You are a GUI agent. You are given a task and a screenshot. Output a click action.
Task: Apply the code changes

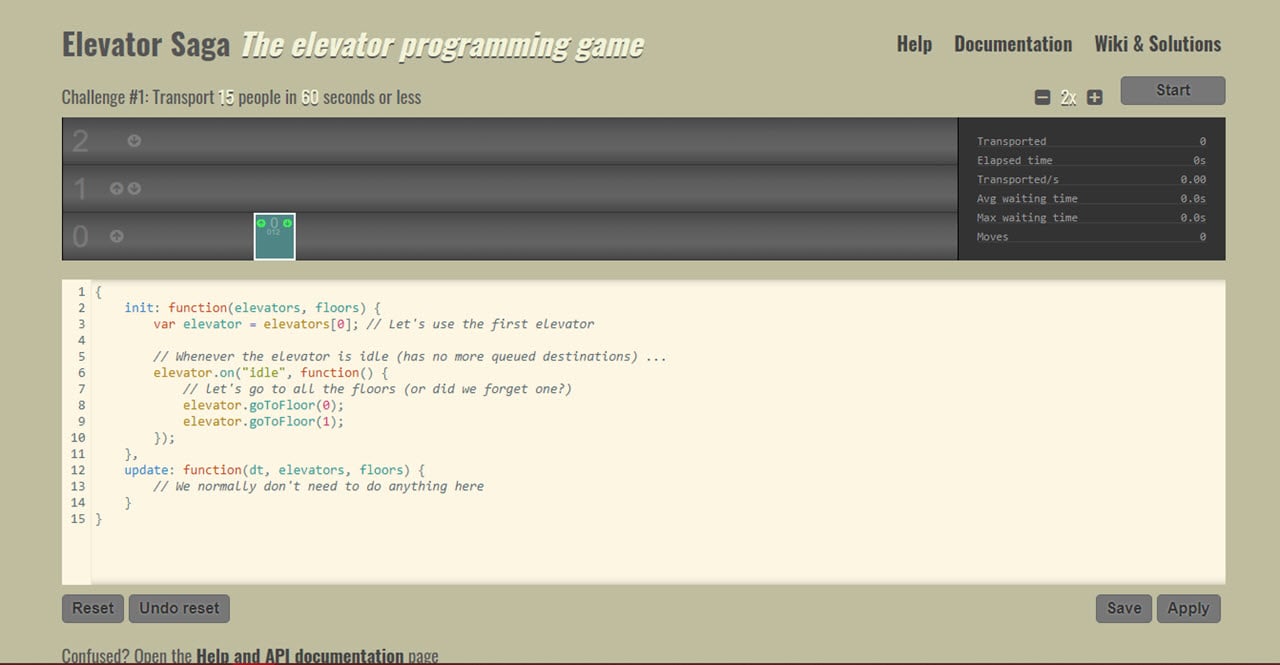[1188, 608]
